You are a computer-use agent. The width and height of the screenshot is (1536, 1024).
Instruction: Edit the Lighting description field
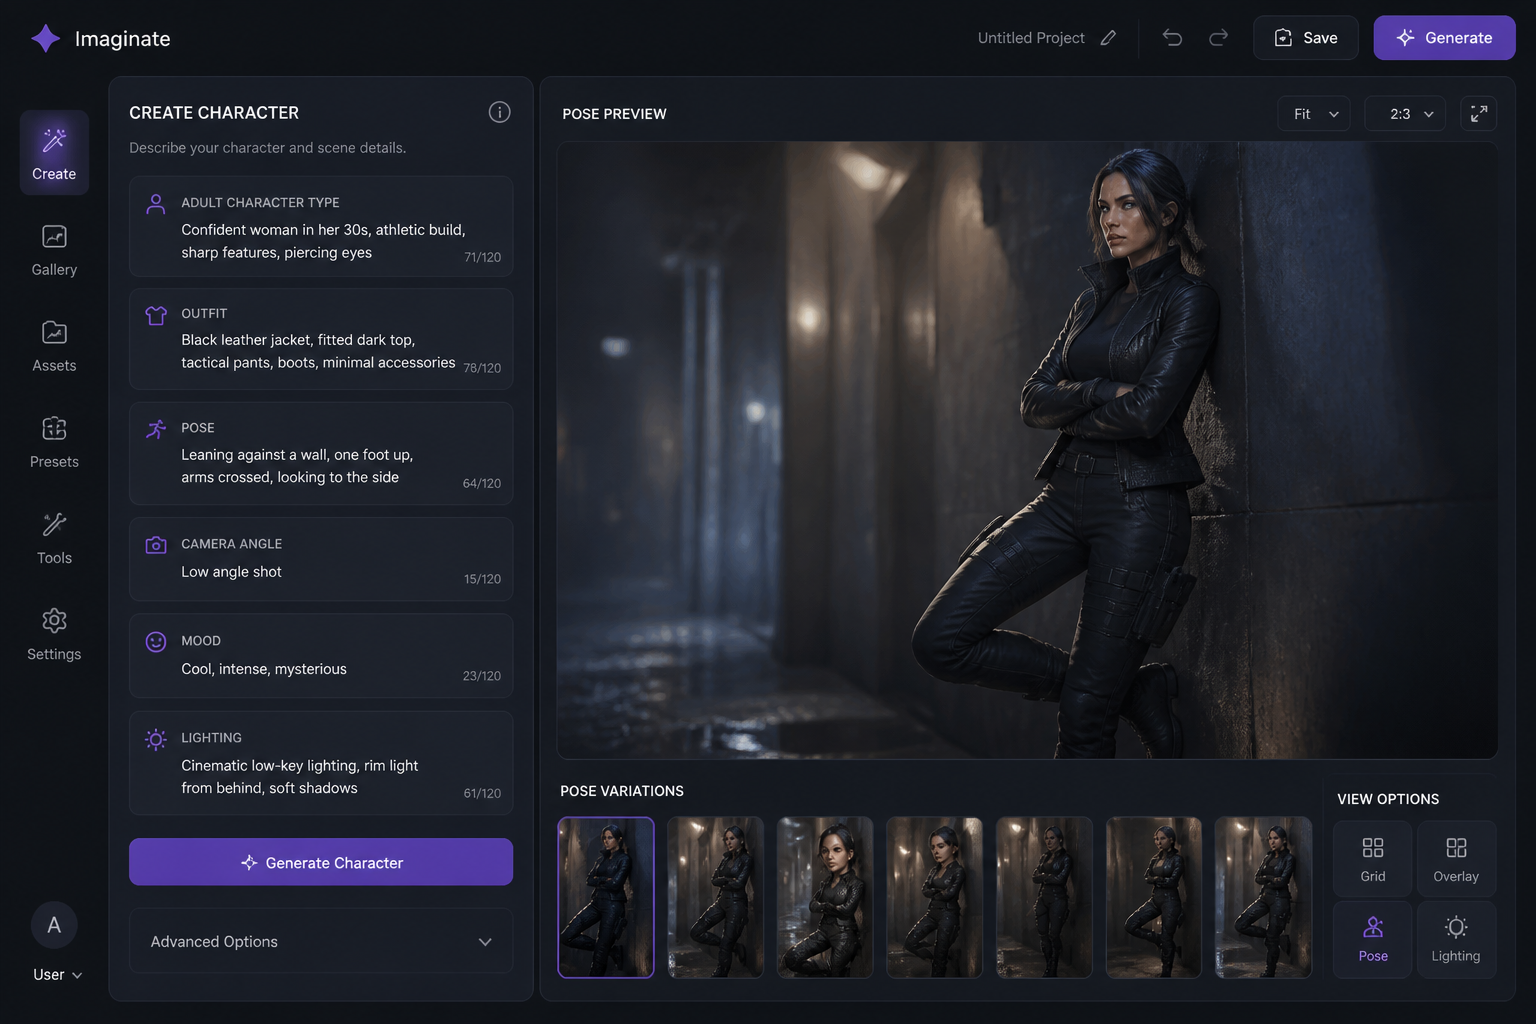[x=321, y=763]
